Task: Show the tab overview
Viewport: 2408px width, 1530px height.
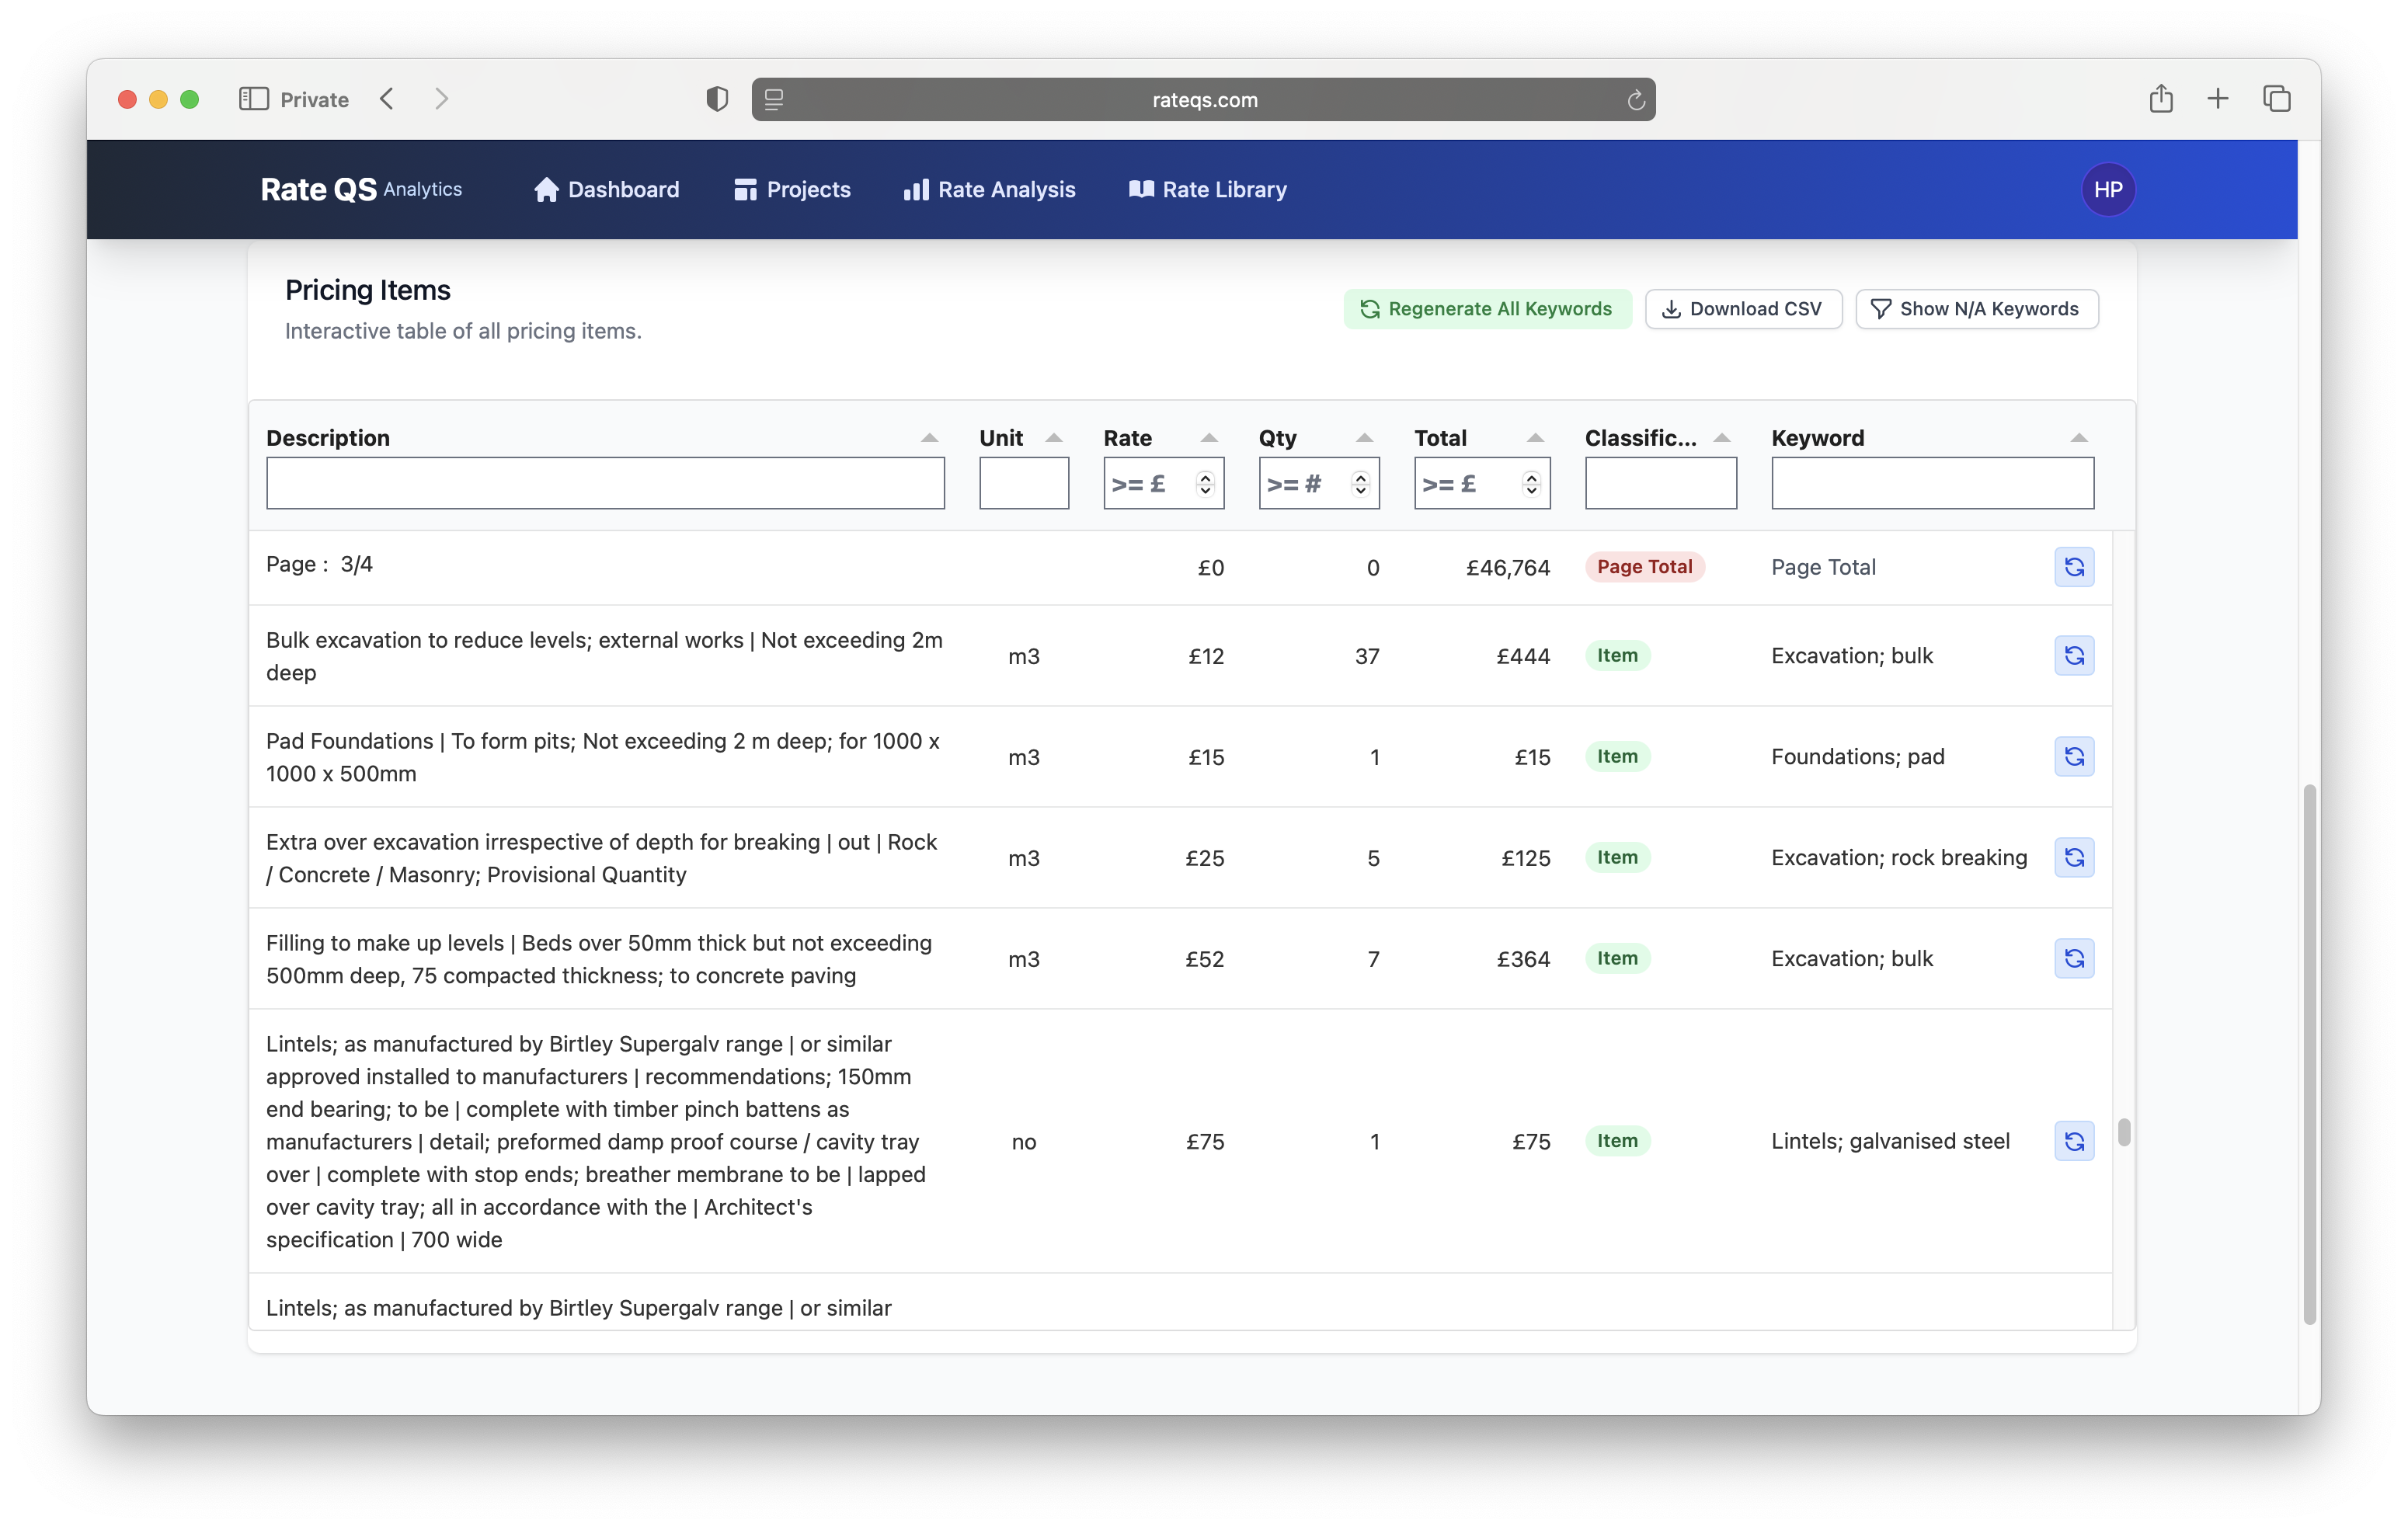Action: point(2276,99)
